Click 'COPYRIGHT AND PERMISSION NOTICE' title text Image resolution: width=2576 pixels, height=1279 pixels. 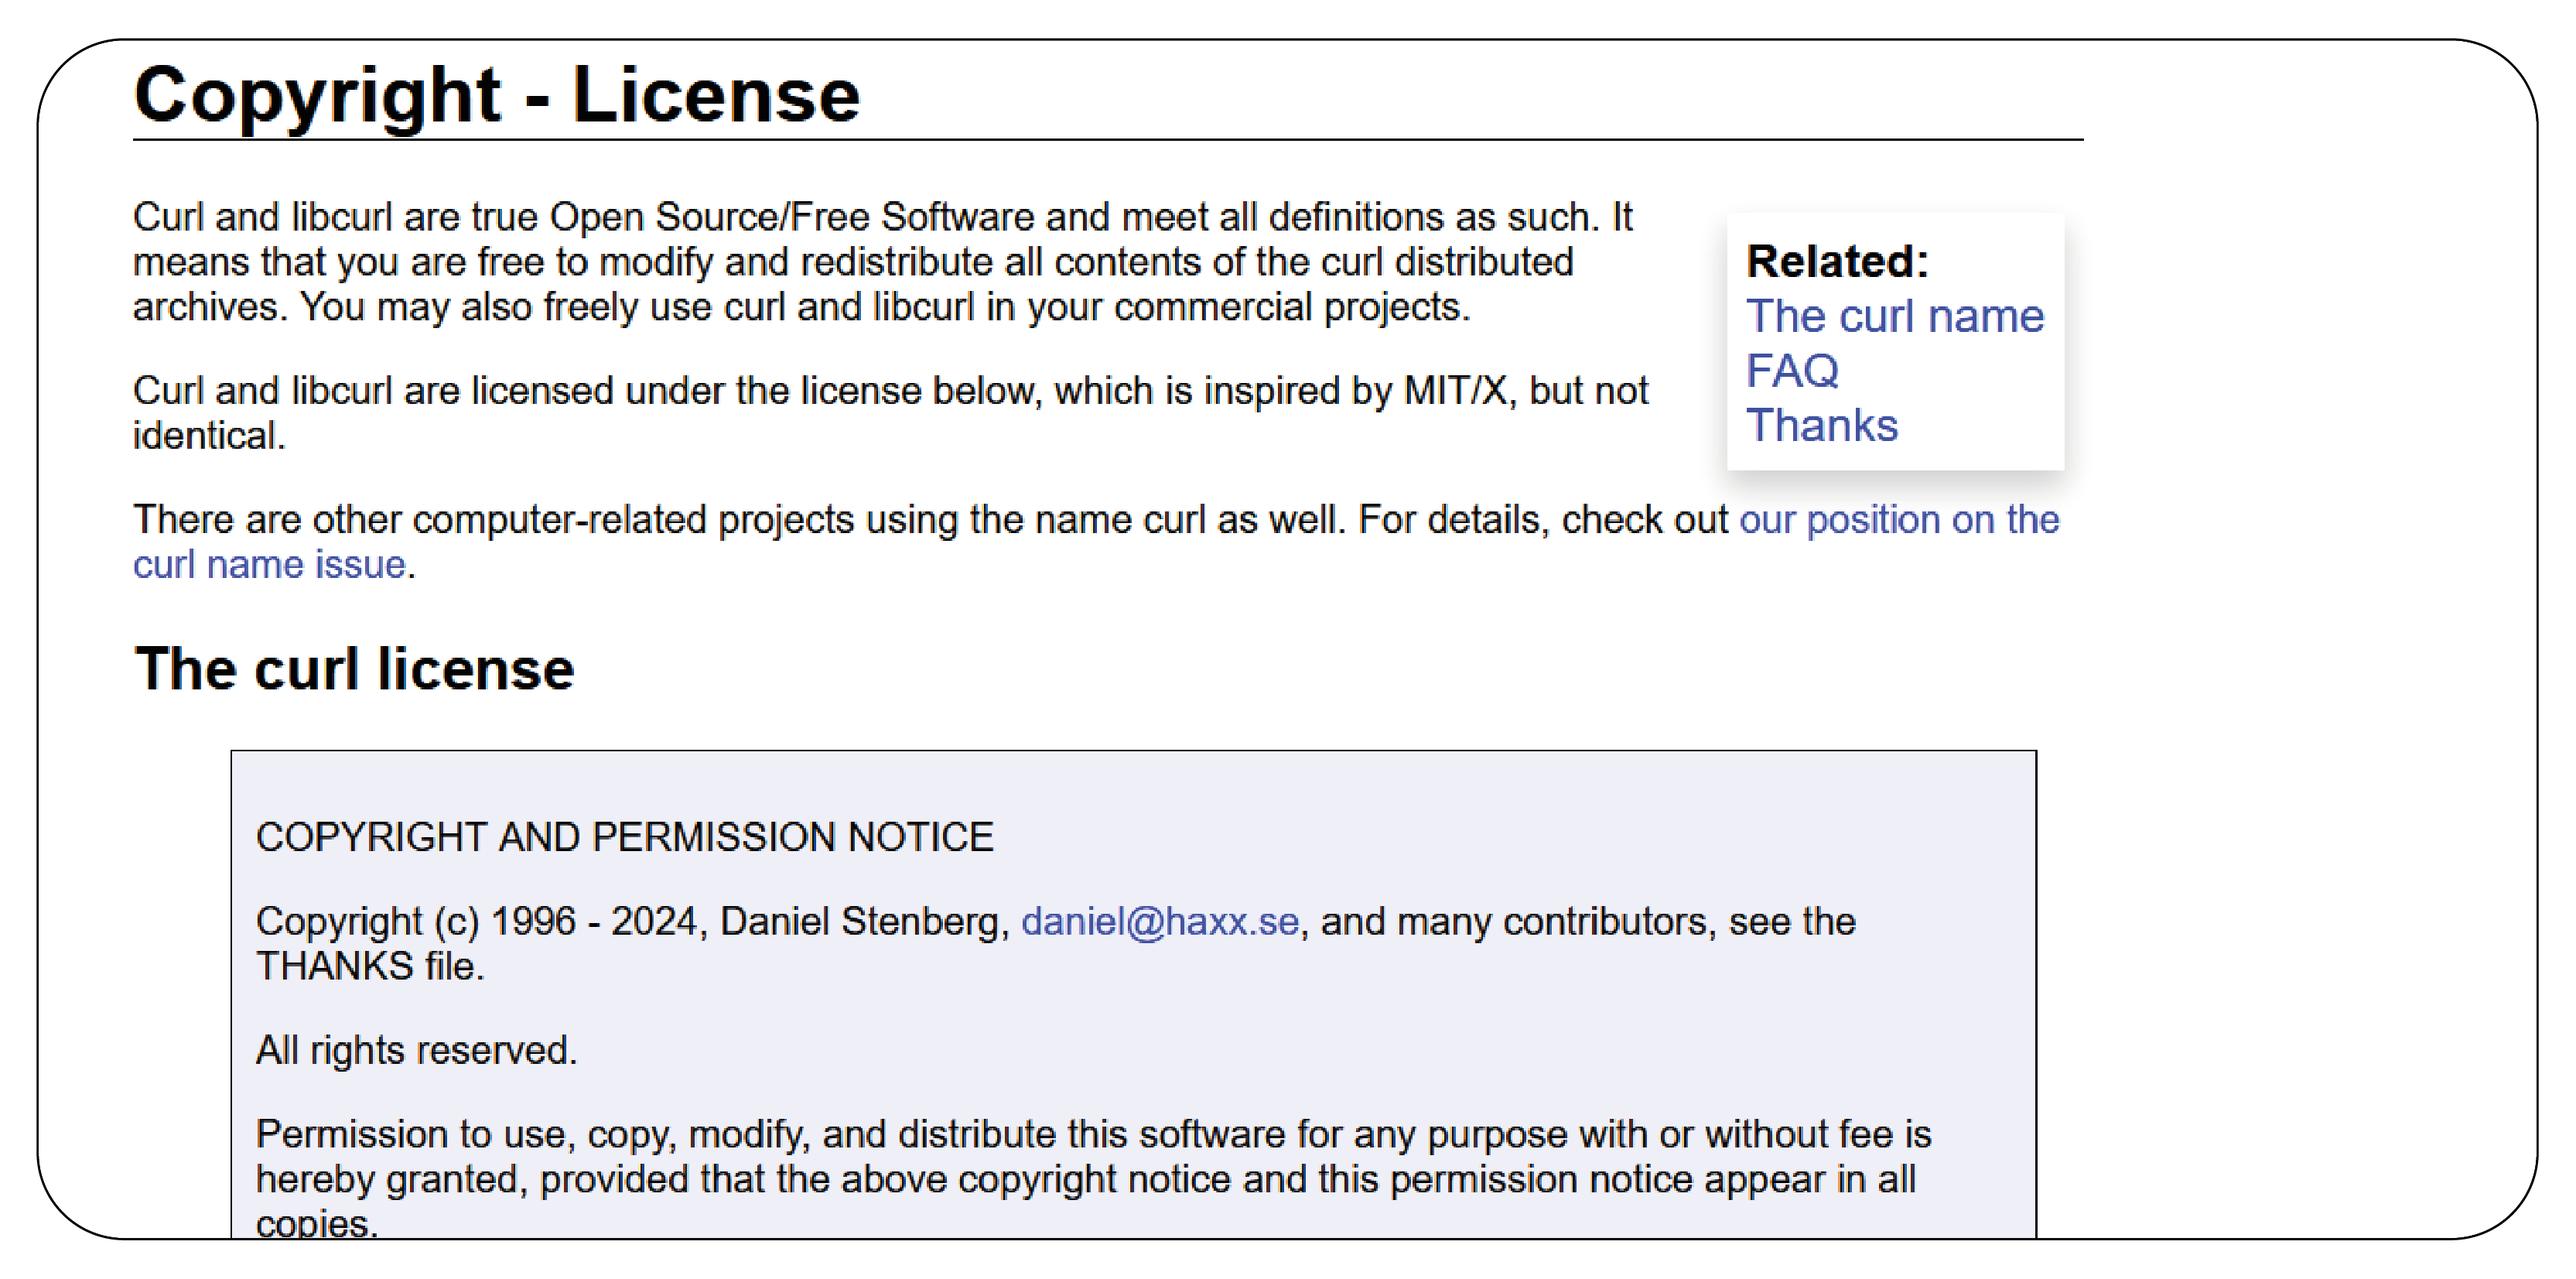click(x=624, y=837)
